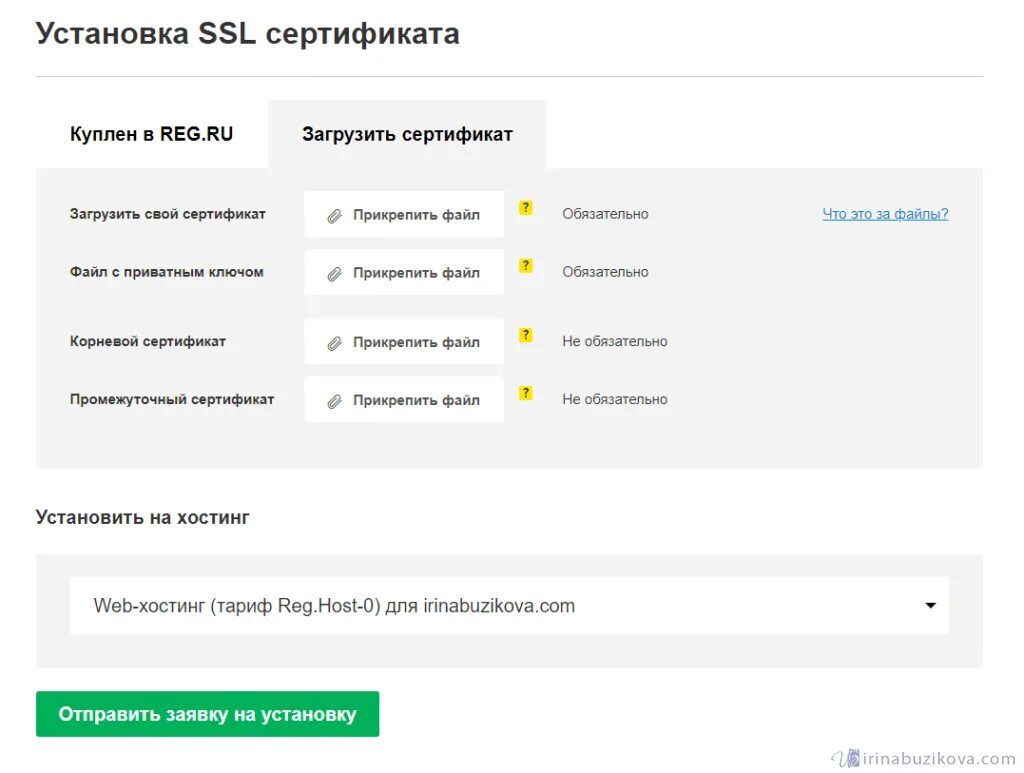
Task: Click yellow help icon beside private key row
Action: 526,266
